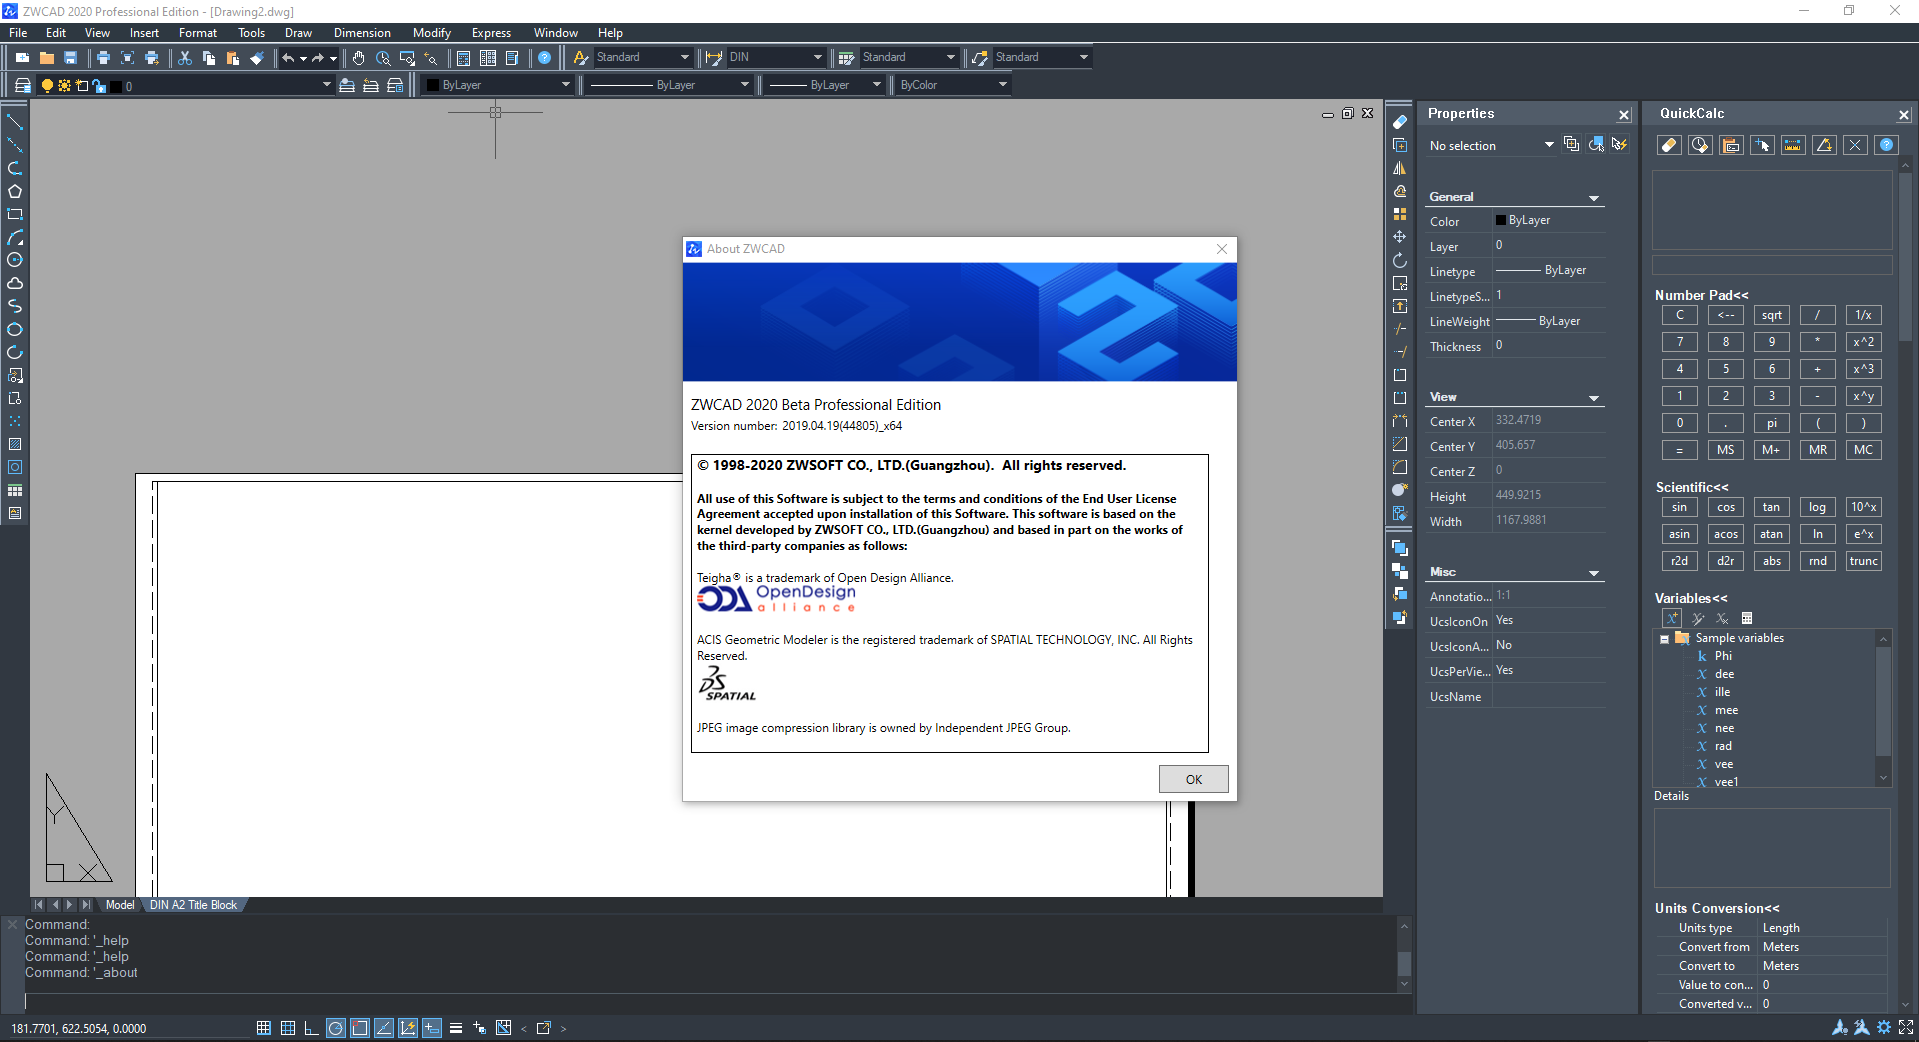The height and width of the screenshot is (1042, 1919).
Task: Open the Express menu
Action: pos(491,33)
